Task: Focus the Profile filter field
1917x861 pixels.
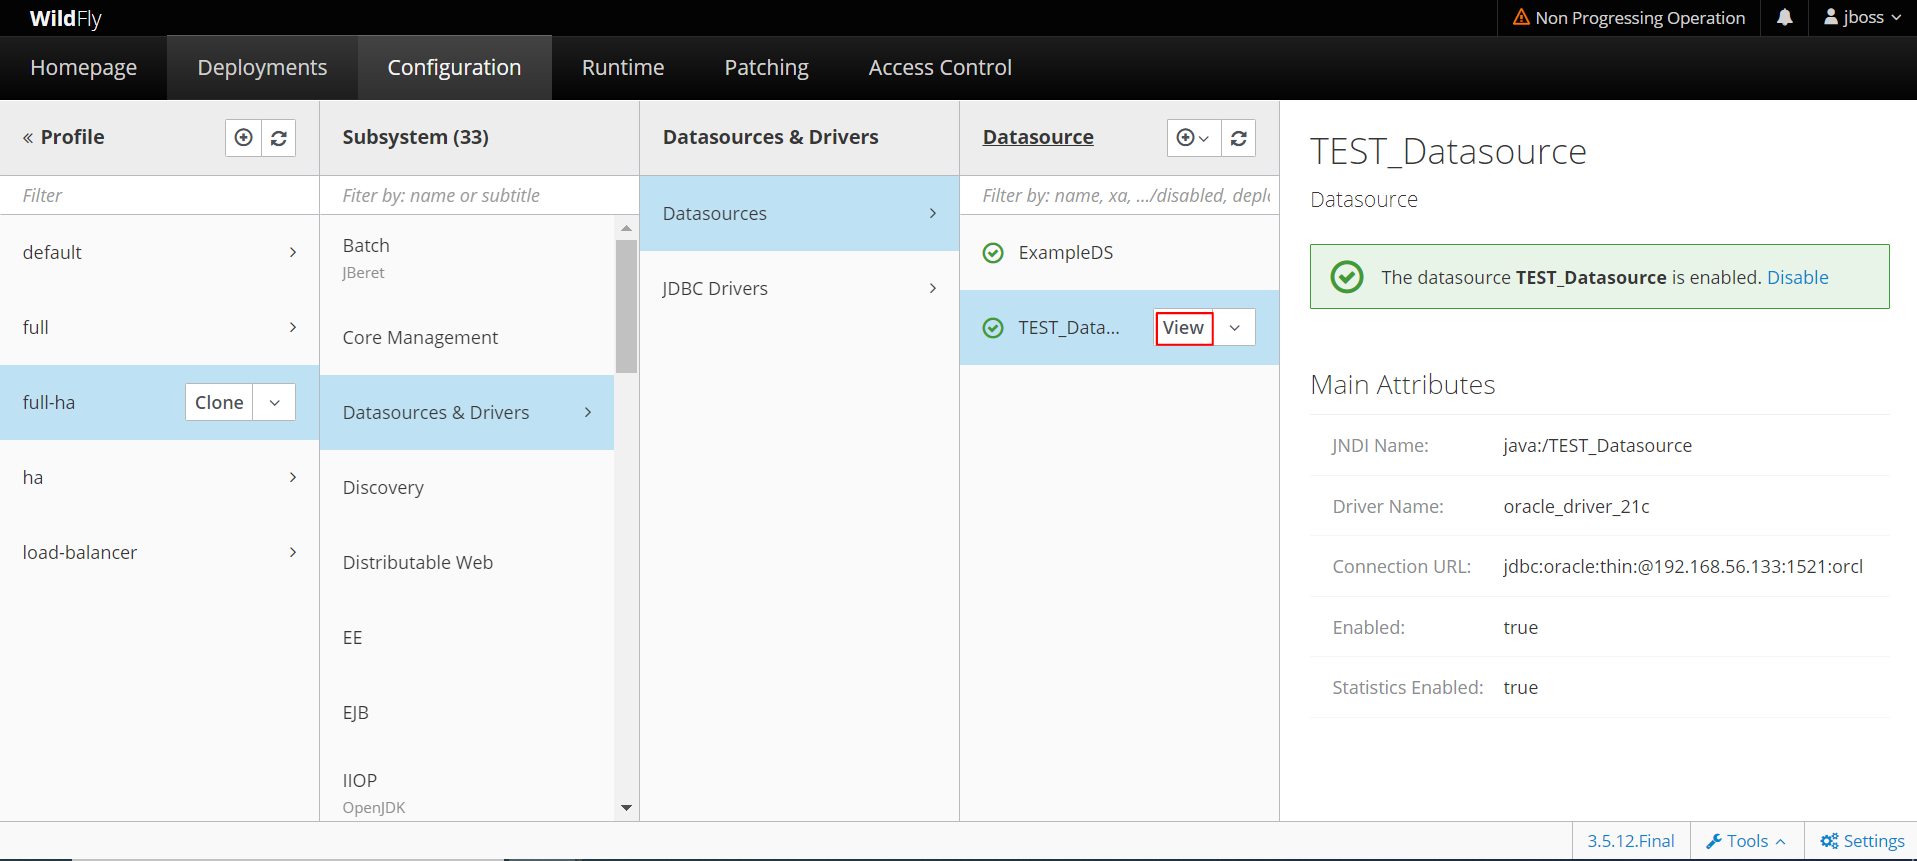Action: pyautogui.click(x=159, y=195)
